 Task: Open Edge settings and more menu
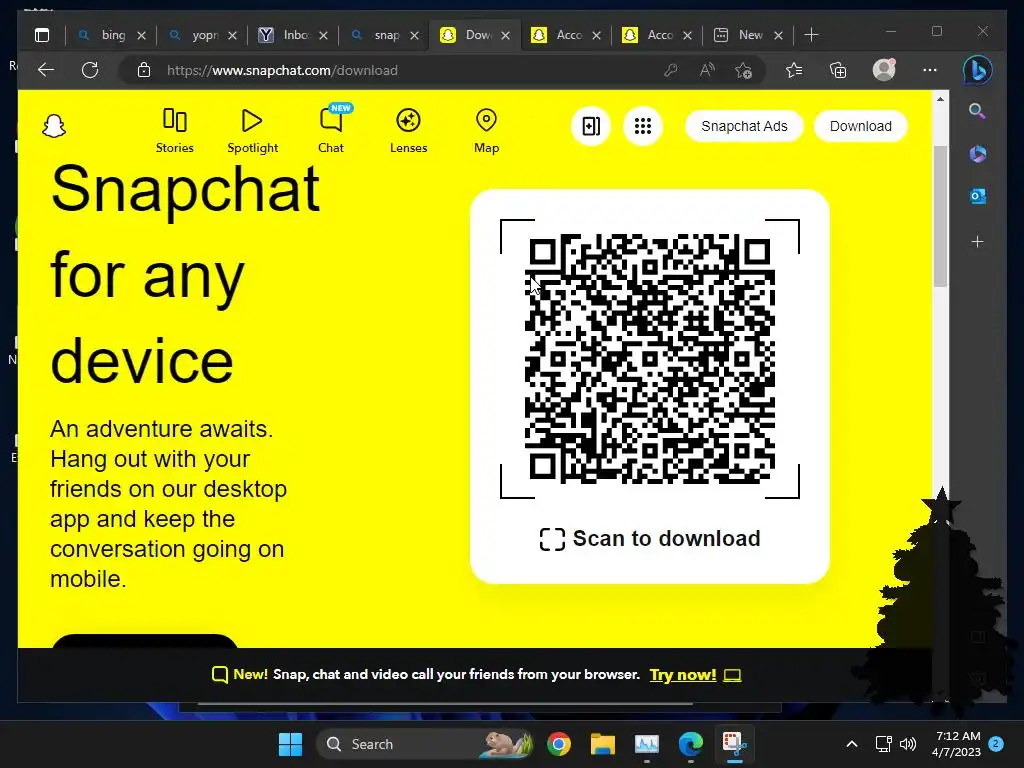(x=930, y=70)
